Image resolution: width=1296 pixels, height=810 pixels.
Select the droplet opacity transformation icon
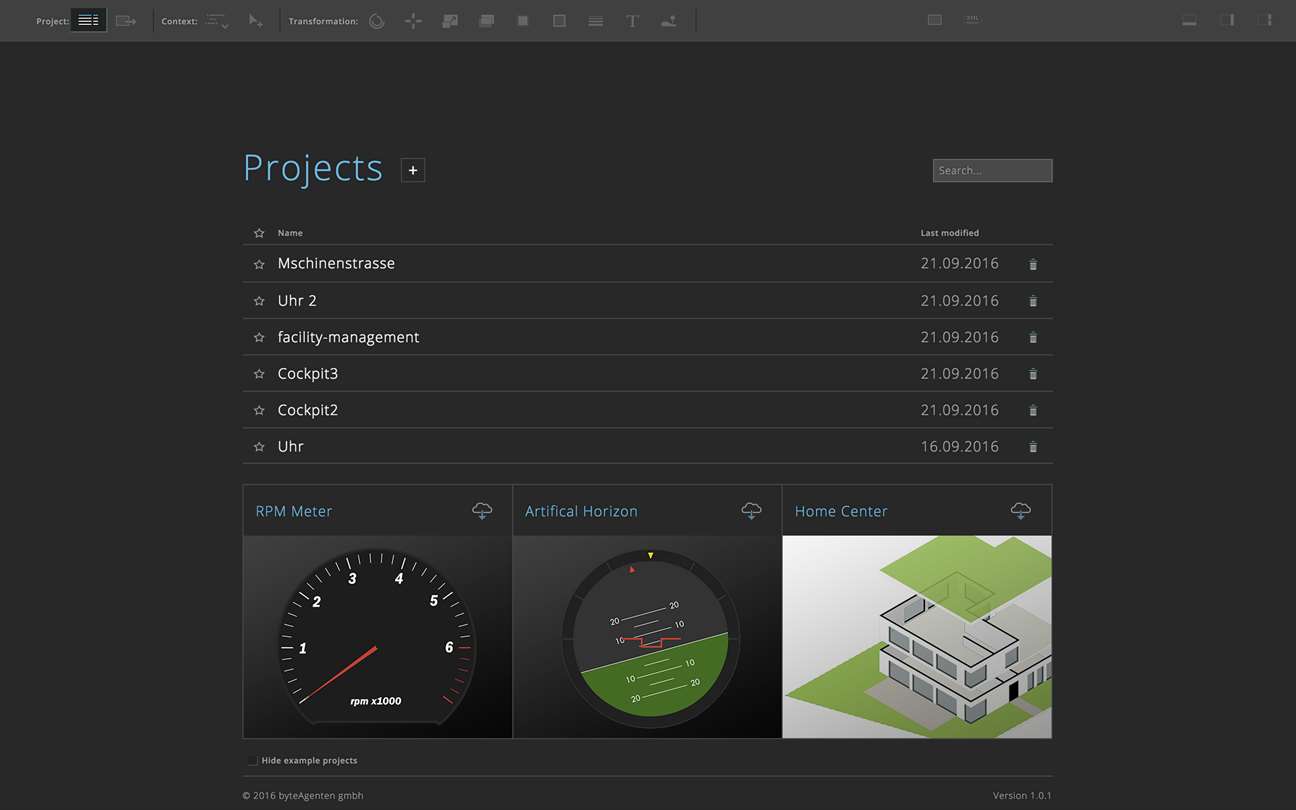click(x=376, y=20)
